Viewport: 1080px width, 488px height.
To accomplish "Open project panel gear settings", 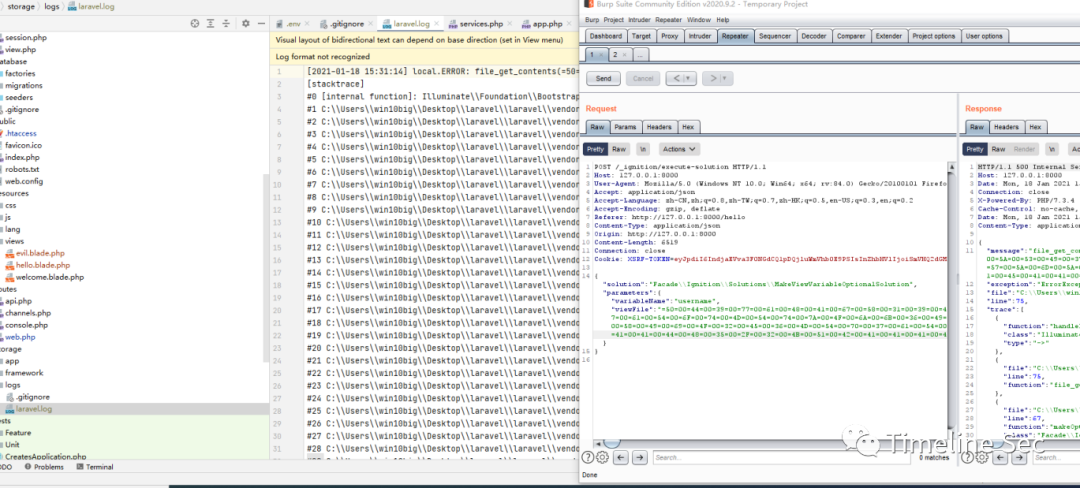I will (246, 23).
